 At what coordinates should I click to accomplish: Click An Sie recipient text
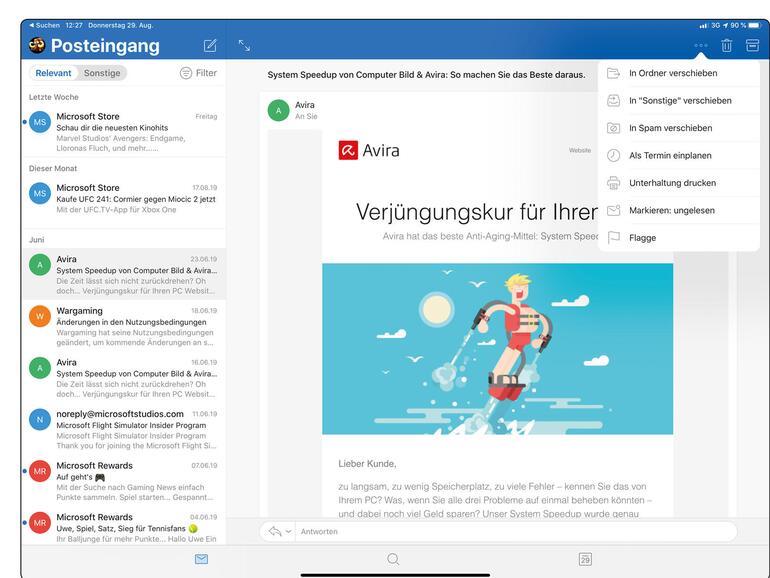point(306,116)
